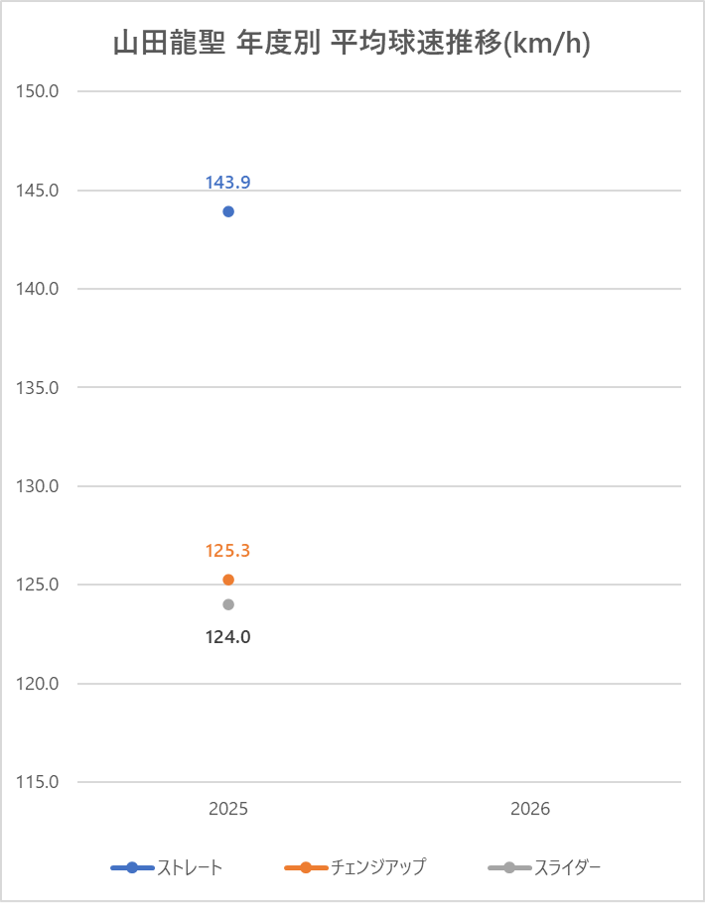
Task: Click the 135.0 vertical axis label
Action: point(40,387)
